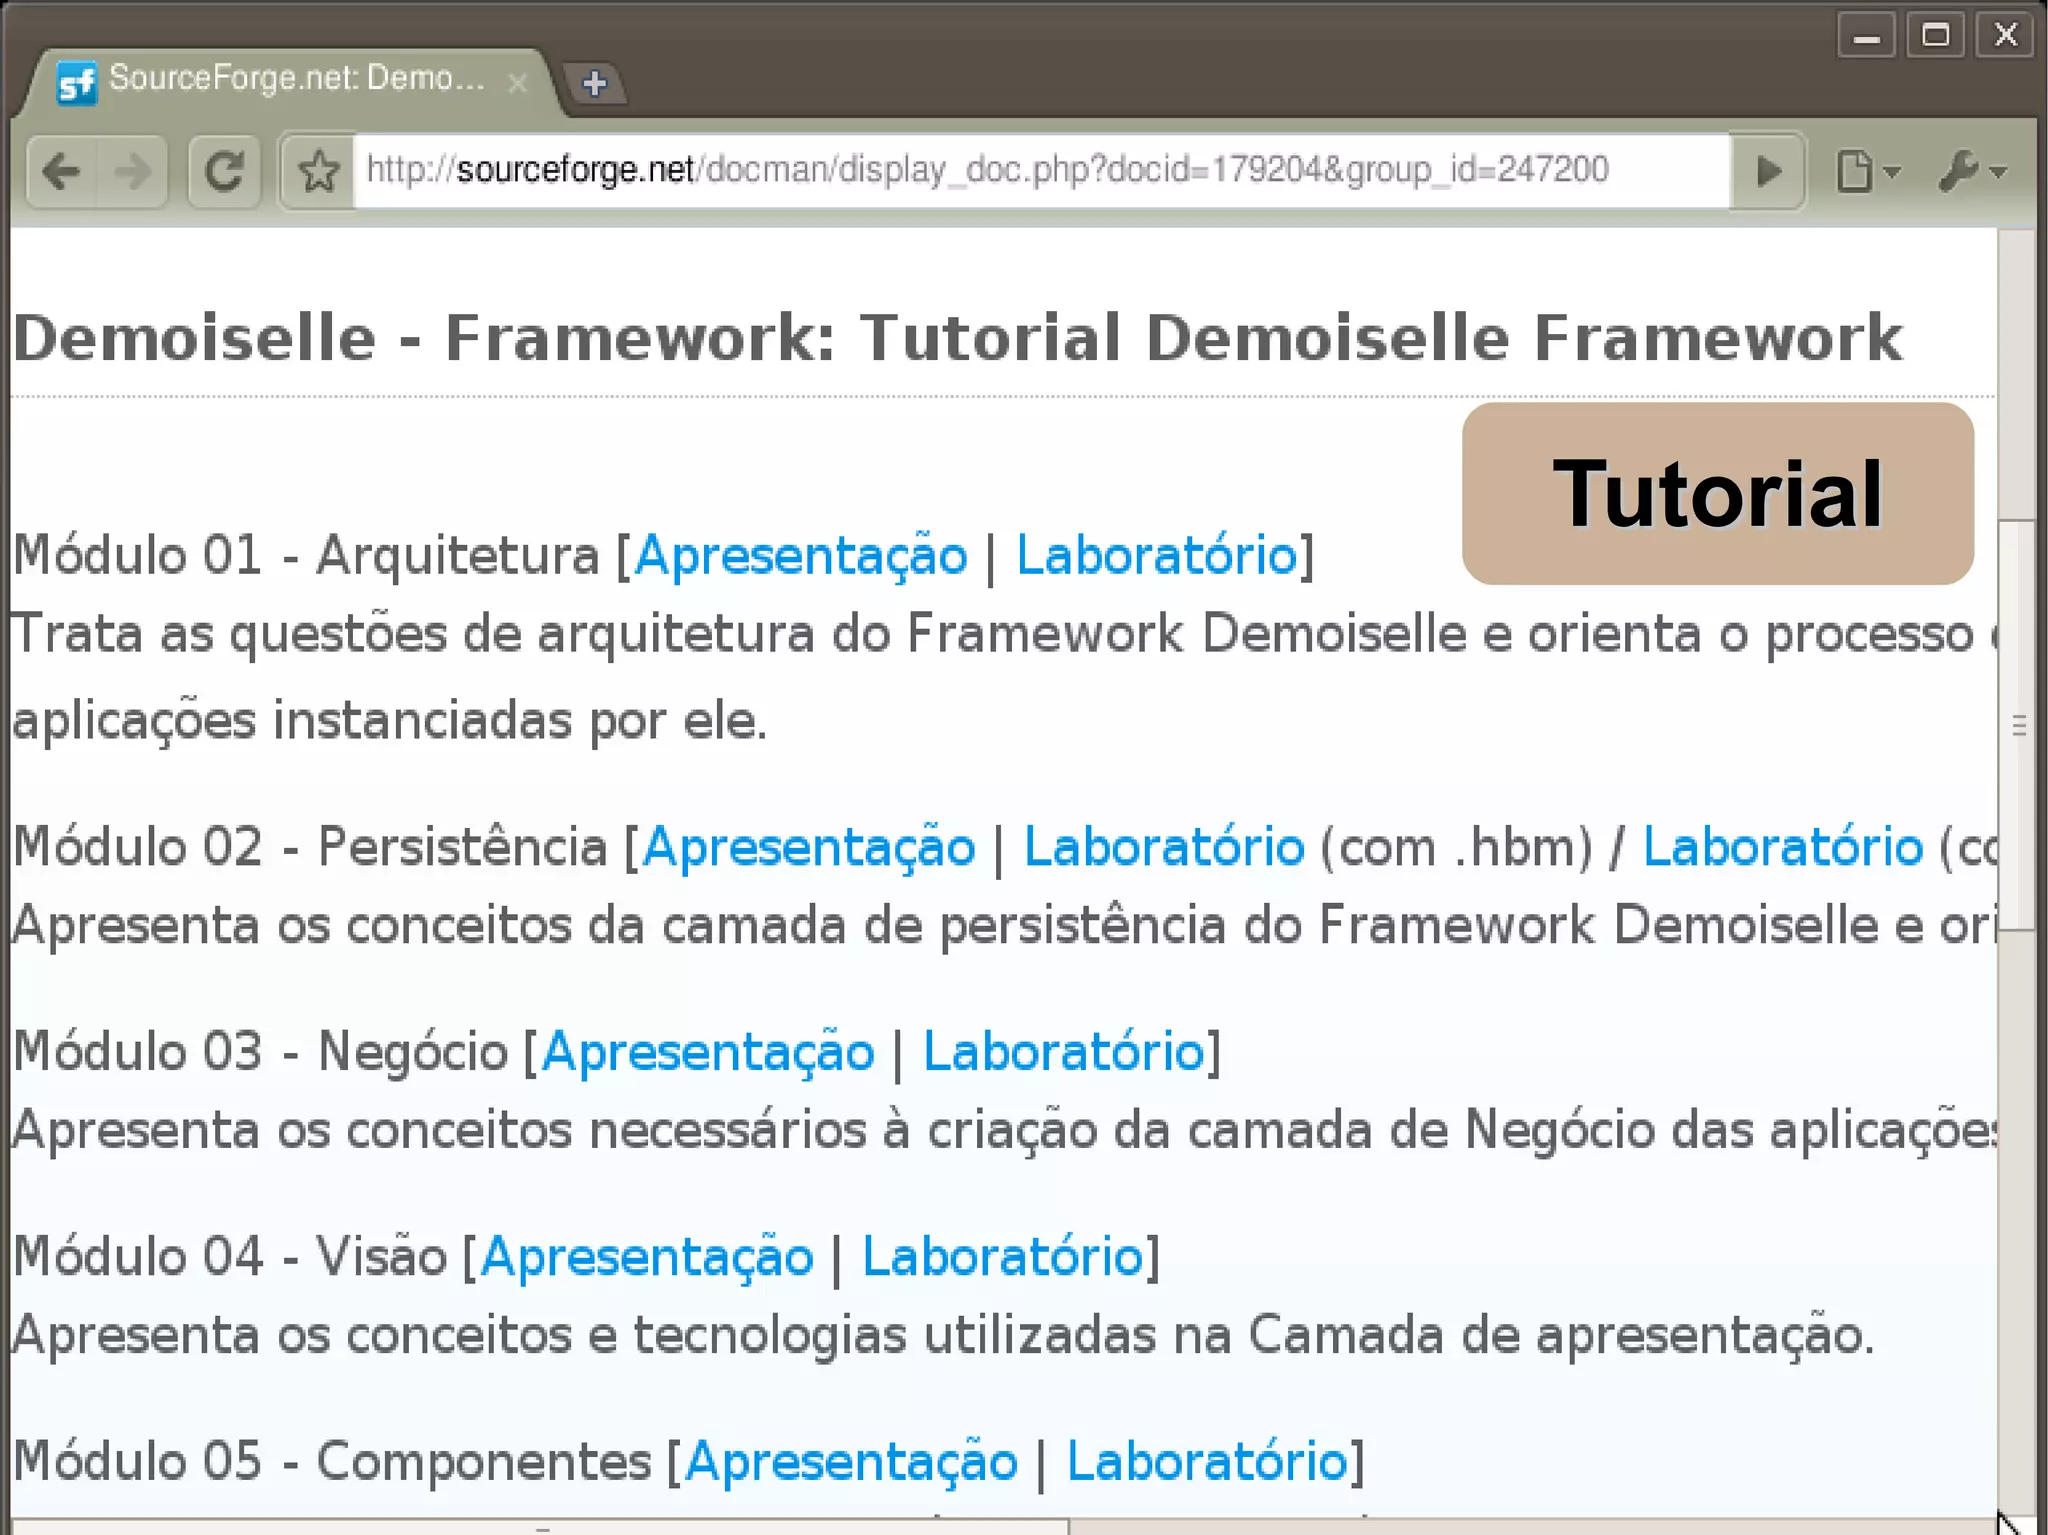Click the text 'Módulo 03 - Negócio'
The height and width of the screenshot is (1535, 2048).
[260, 1052]
